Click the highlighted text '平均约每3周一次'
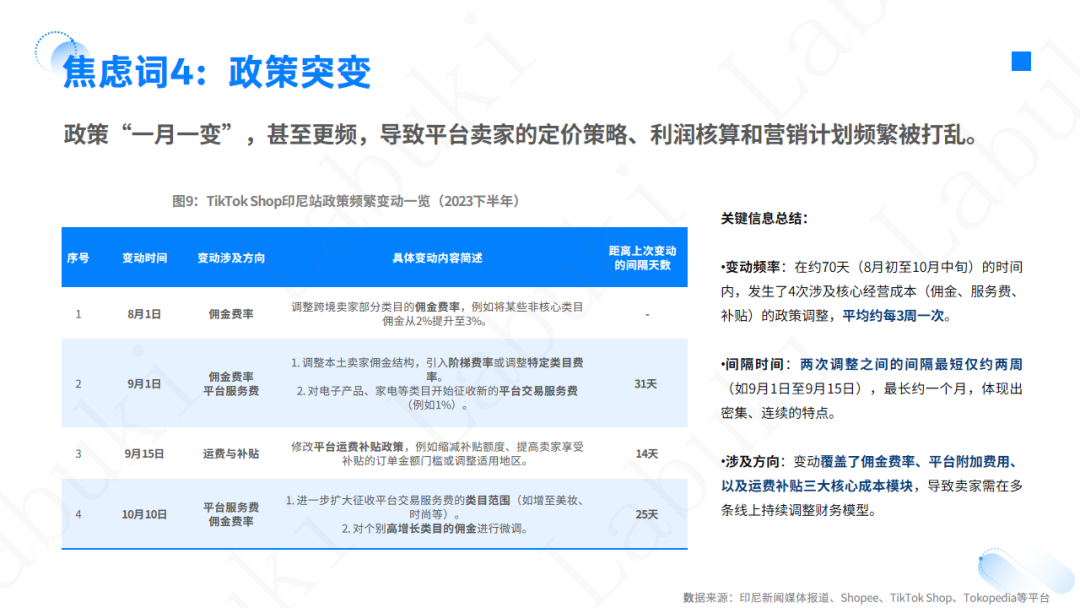The height and width of the screenshot is (608, 1080). coord(893,316)
